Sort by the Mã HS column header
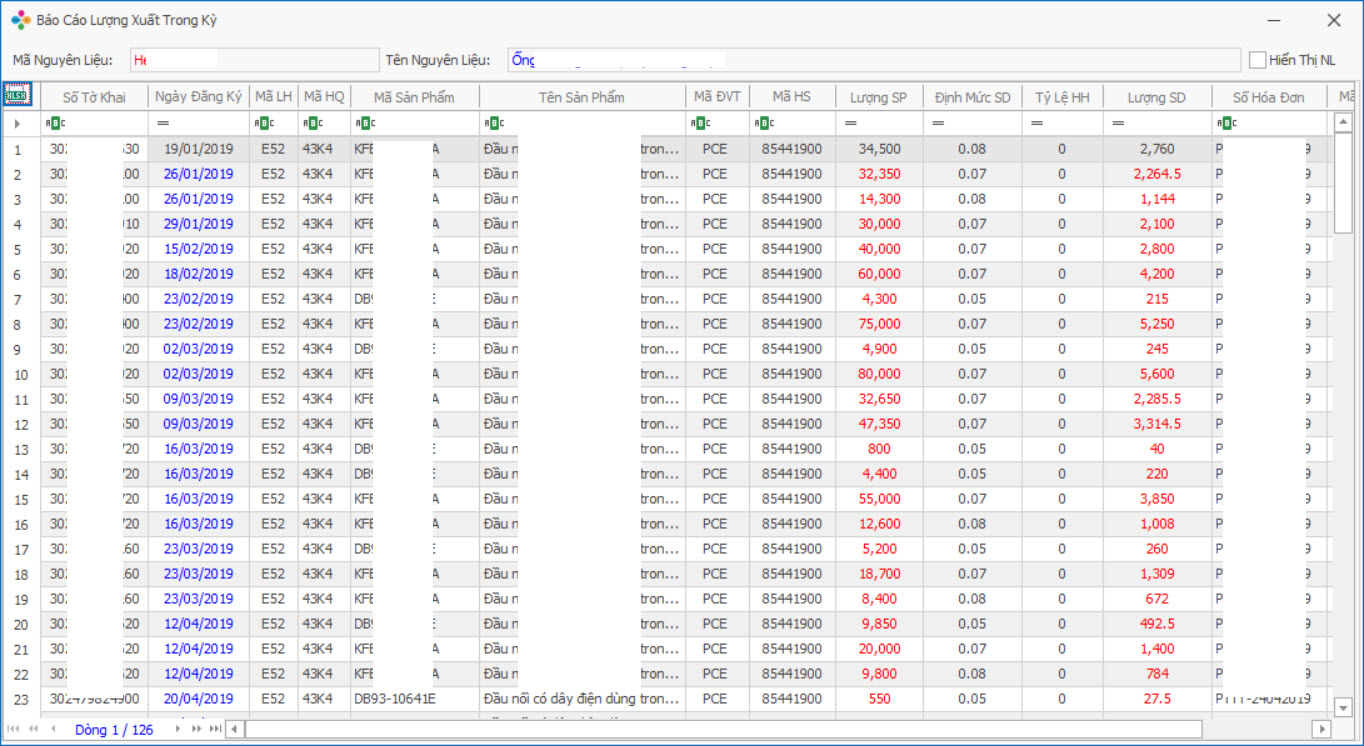The image size is (1364, 746). coord(791,97)
